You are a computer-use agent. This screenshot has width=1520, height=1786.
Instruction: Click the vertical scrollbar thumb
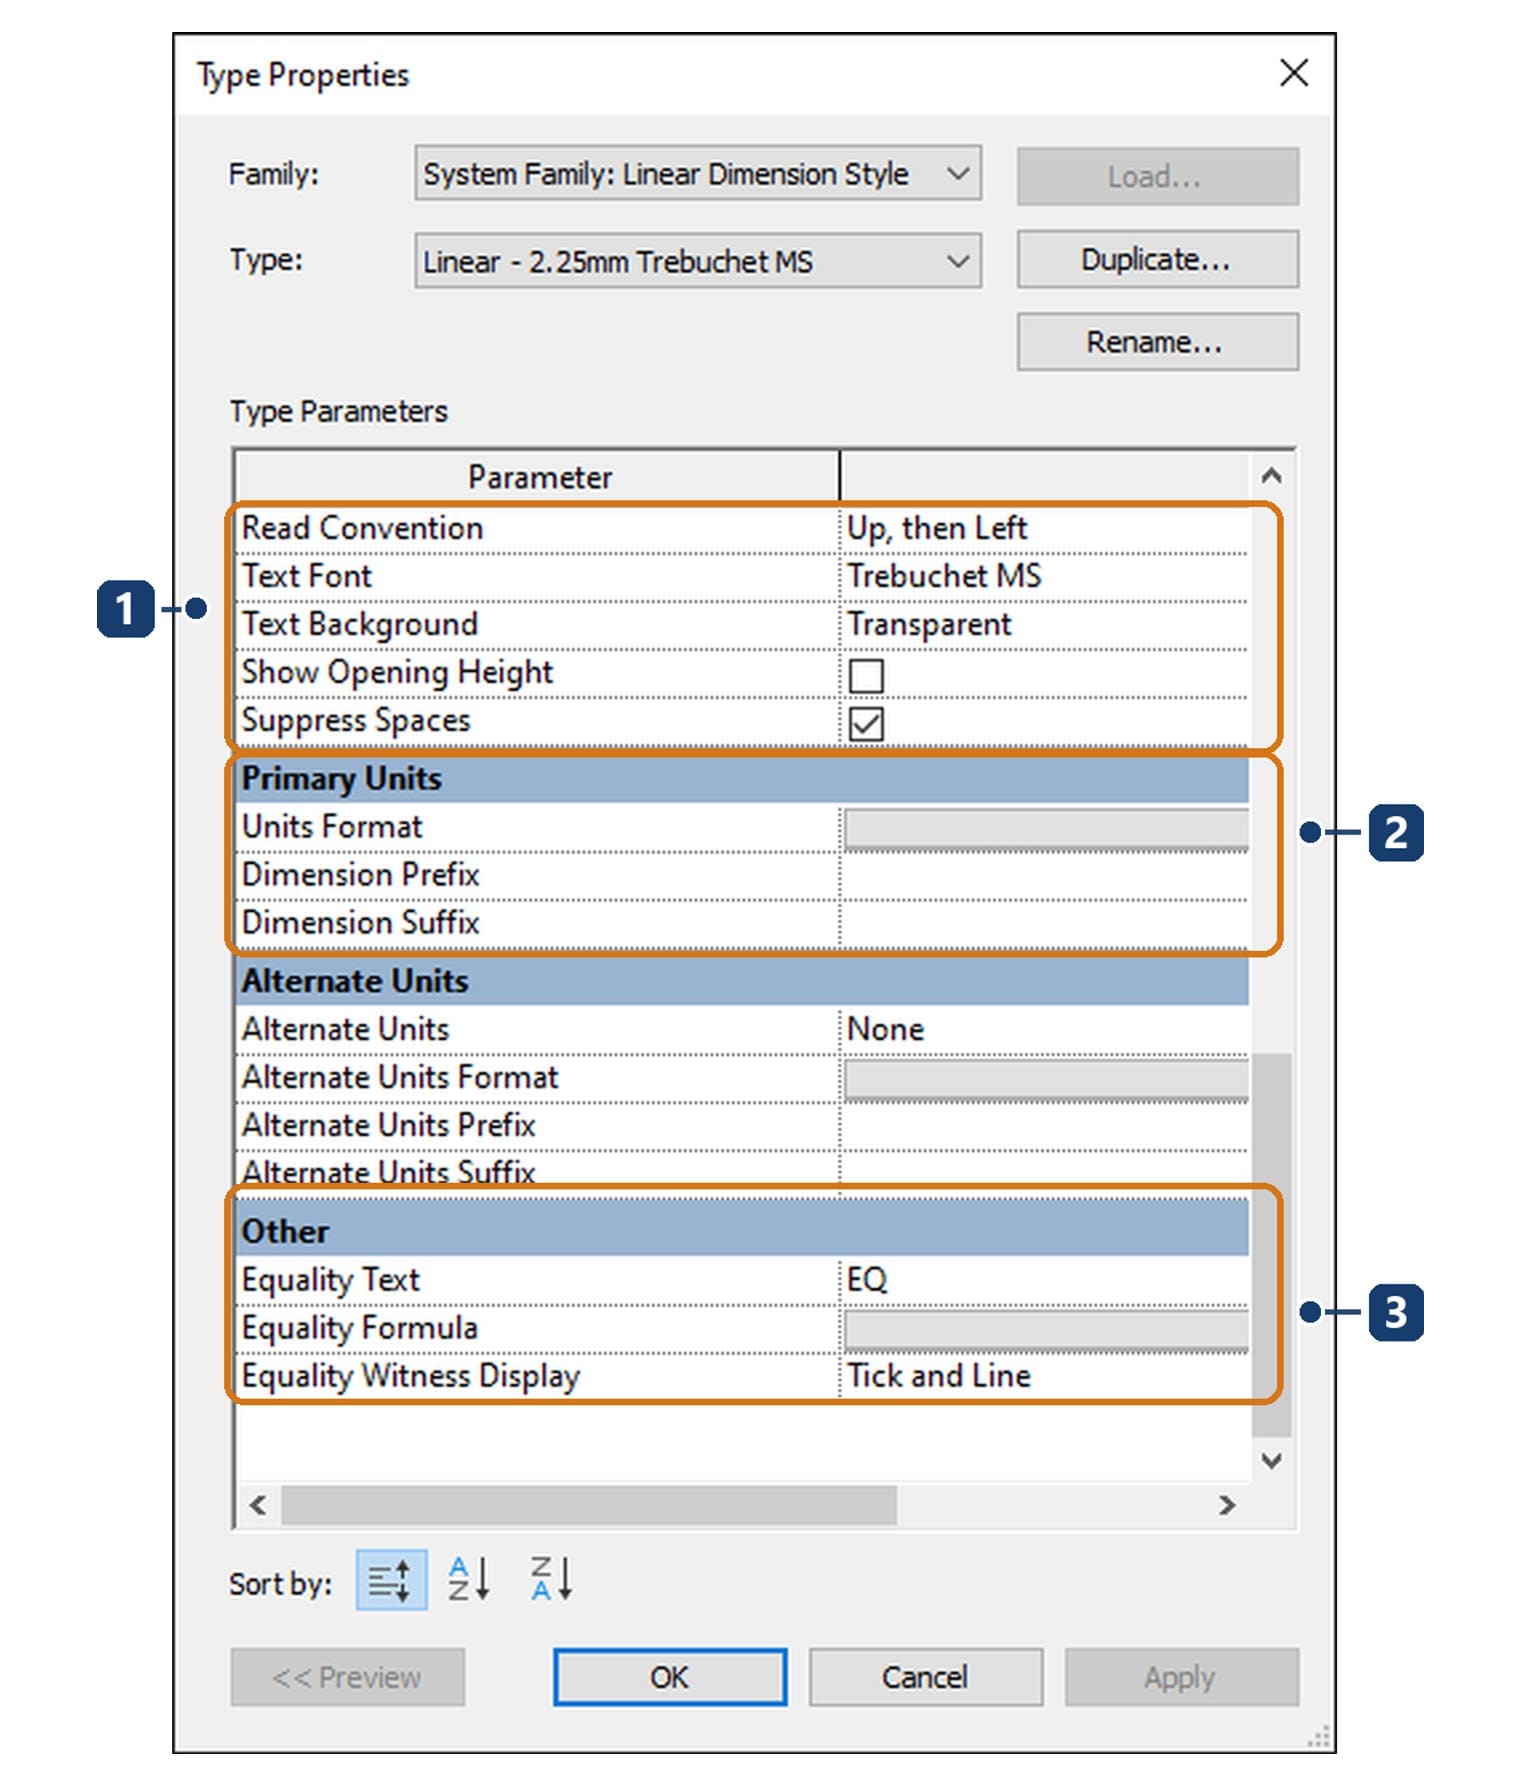point(1271,1245)
